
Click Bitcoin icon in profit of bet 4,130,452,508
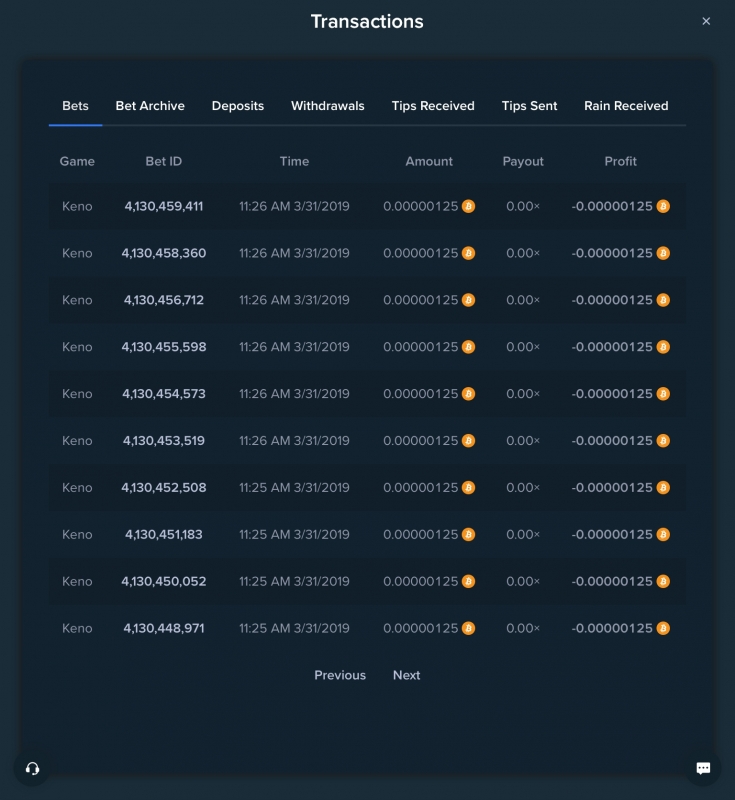663,488
